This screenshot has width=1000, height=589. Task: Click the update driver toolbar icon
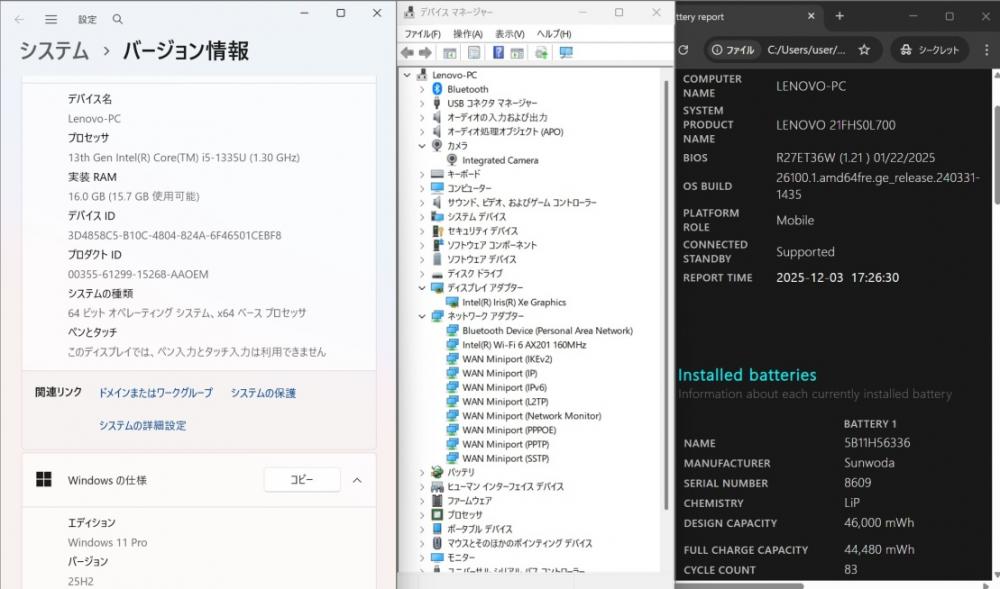(x=541, y=53)
